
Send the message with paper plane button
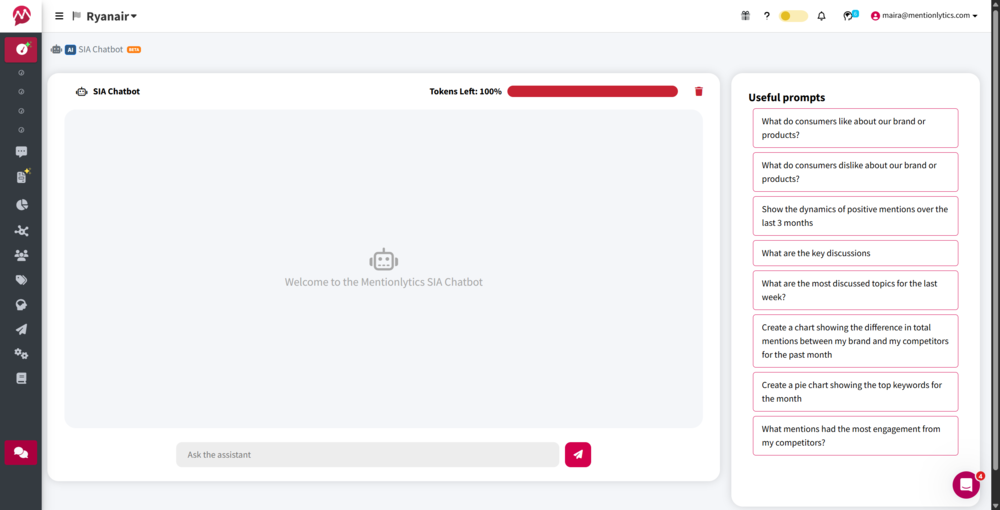tap(578, 455)
